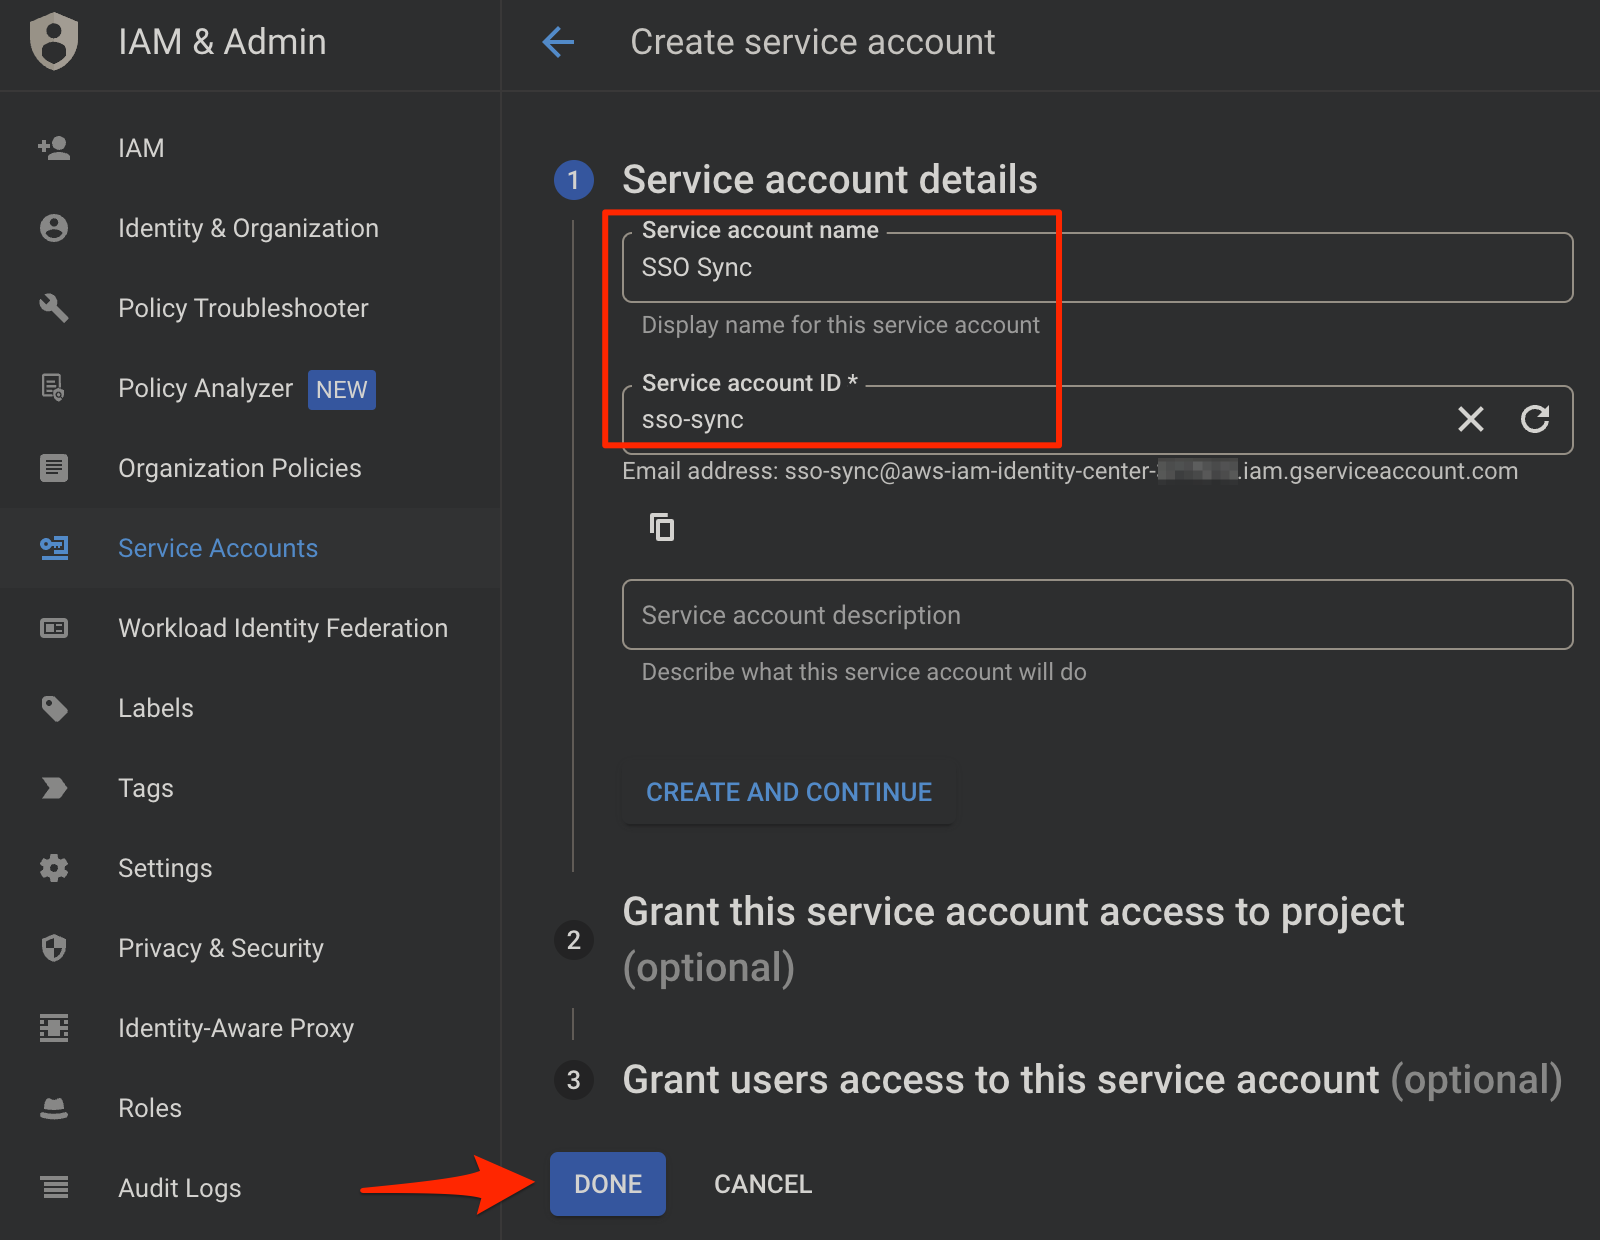Image resolution: width=1600 pixels, height=1240 pixels.
Task: Click the CREATE AND CONTINUE button
Action: click(789, 792)
